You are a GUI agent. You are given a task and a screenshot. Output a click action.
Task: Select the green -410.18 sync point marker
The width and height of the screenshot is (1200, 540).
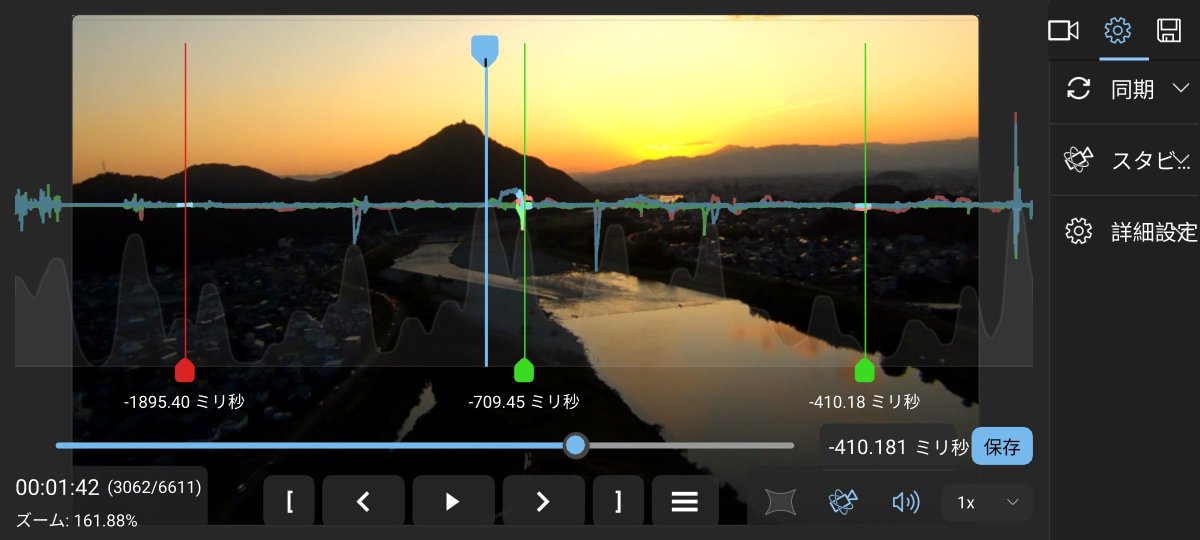coord(865,371)
